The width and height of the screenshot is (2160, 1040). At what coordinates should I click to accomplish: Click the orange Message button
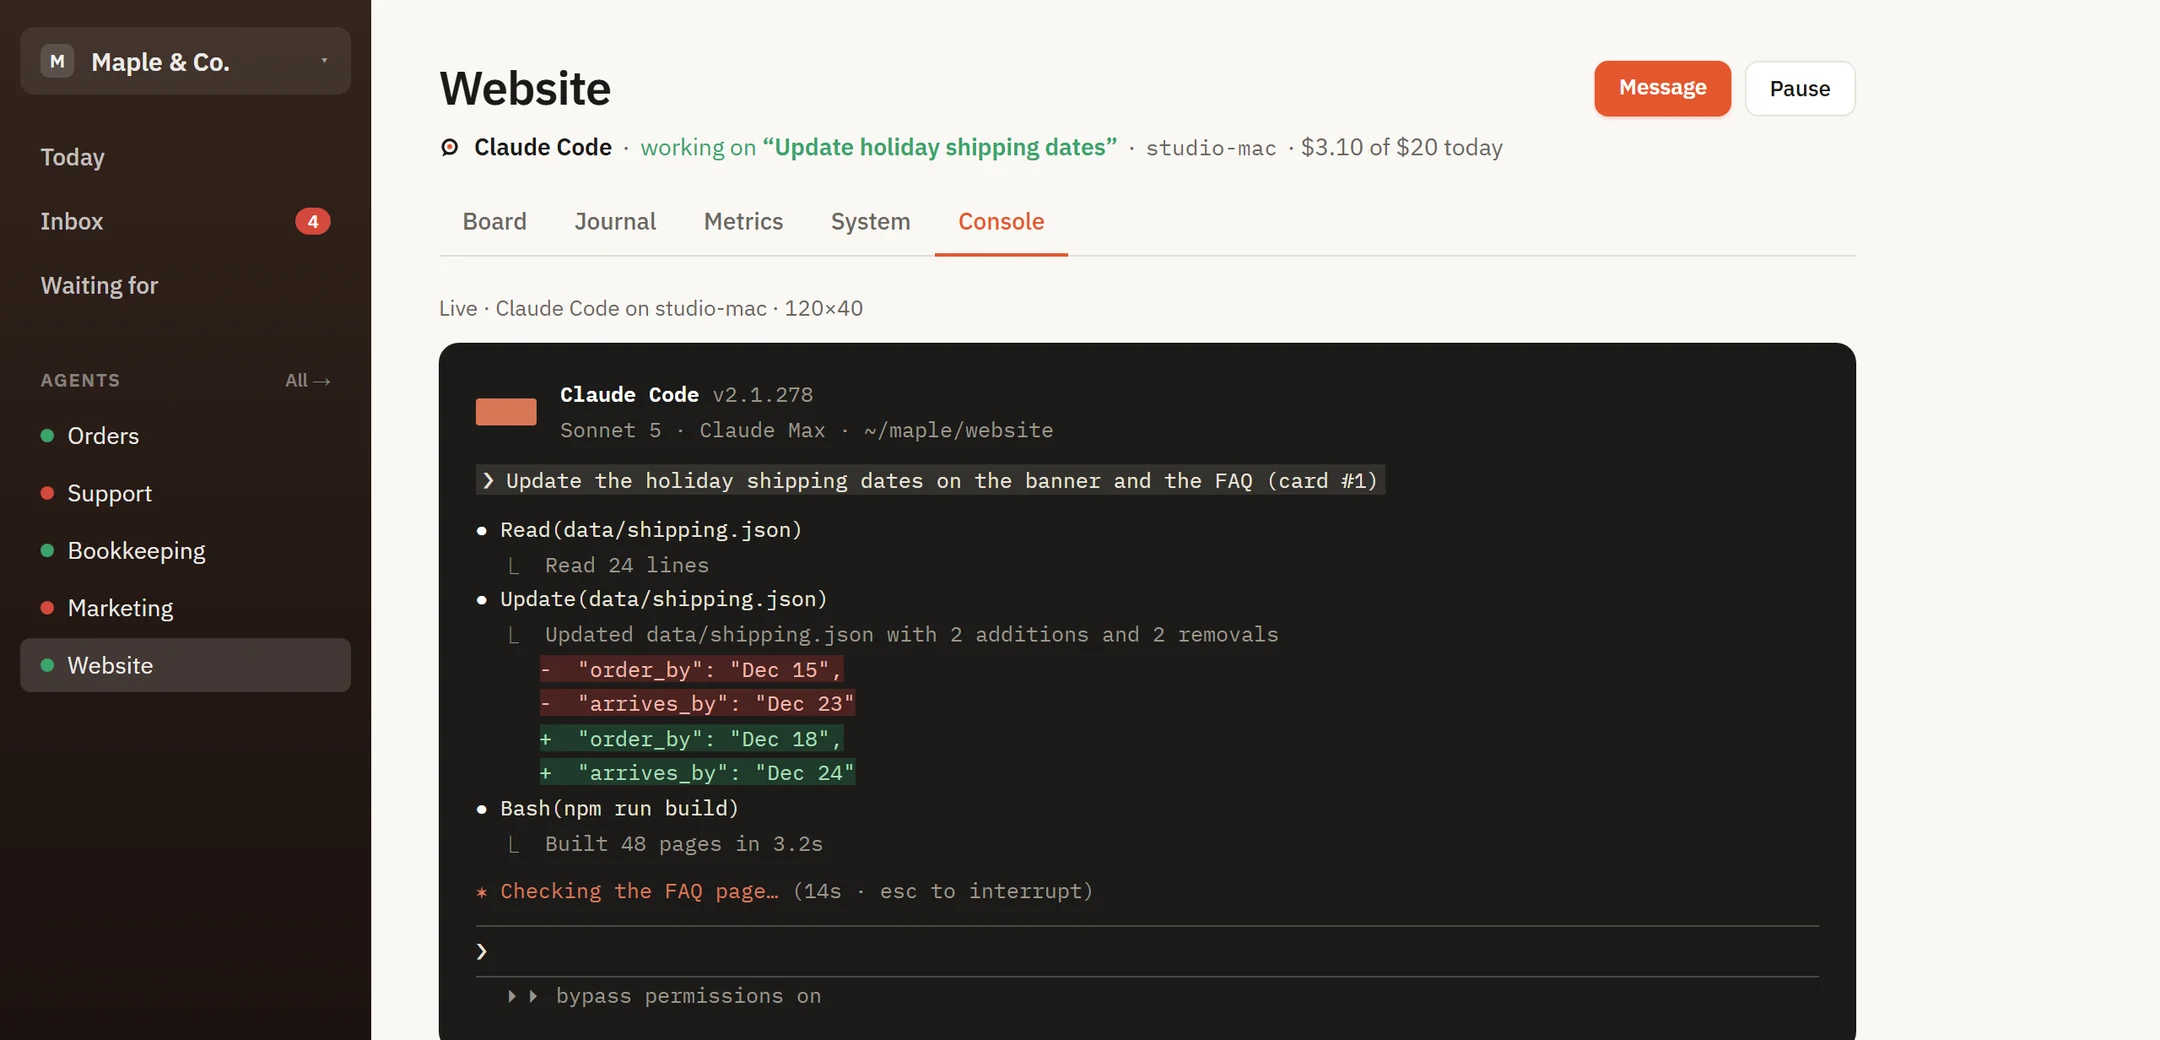pyautogui.click(x=1662, y=88)
